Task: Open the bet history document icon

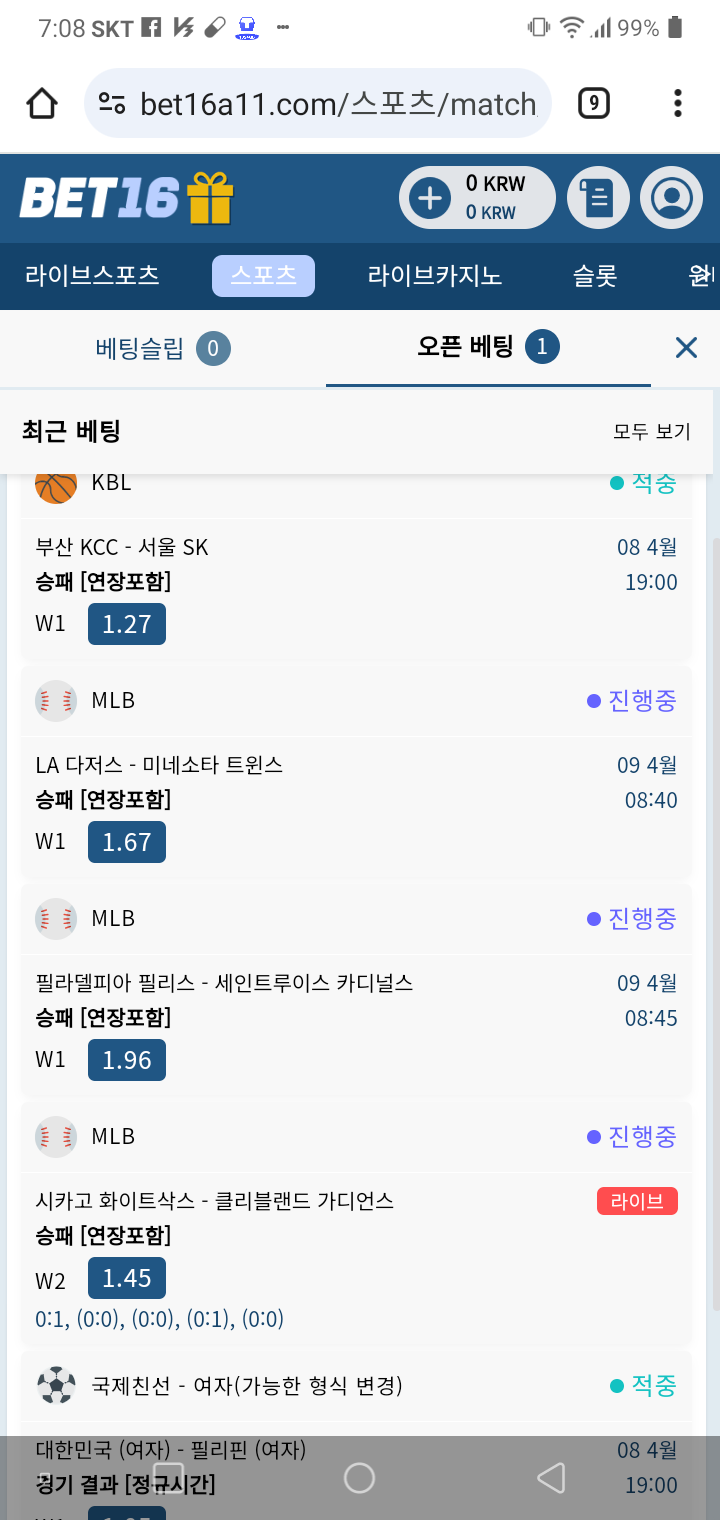Action: coord(598,198)
